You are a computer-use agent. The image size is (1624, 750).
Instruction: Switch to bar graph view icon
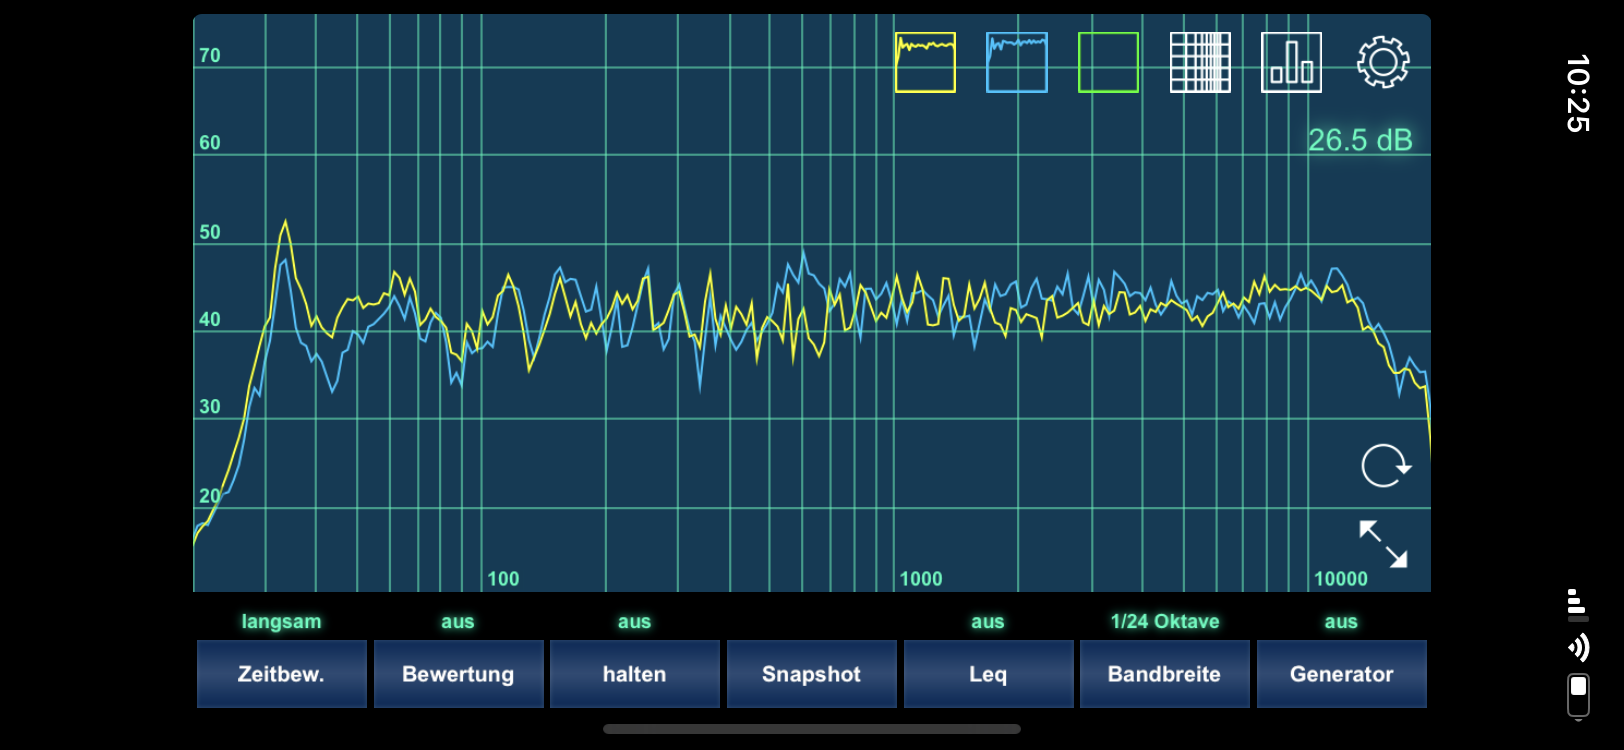(1291, 62)
